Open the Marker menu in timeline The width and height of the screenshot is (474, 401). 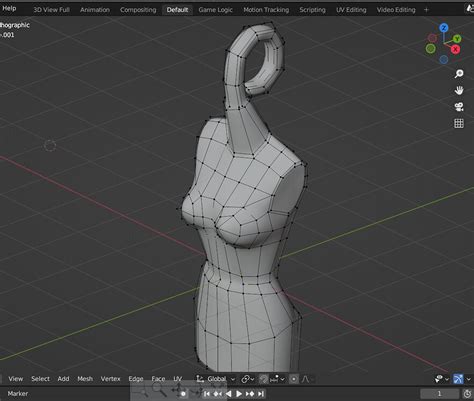18,394
